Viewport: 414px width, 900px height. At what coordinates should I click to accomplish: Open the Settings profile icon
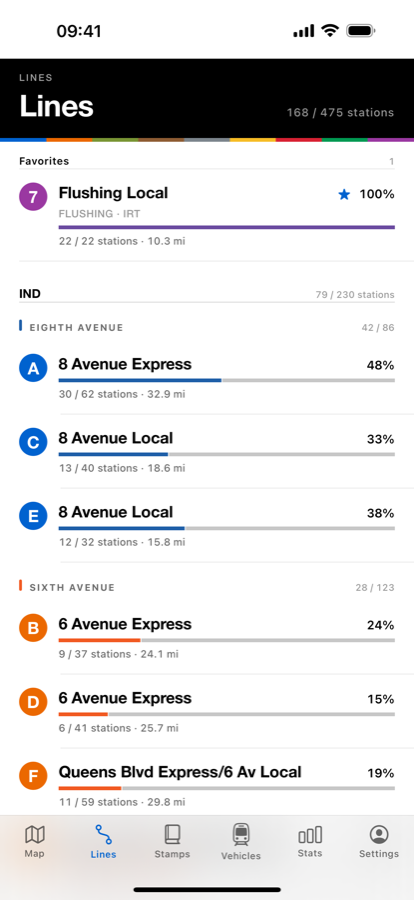379,834
